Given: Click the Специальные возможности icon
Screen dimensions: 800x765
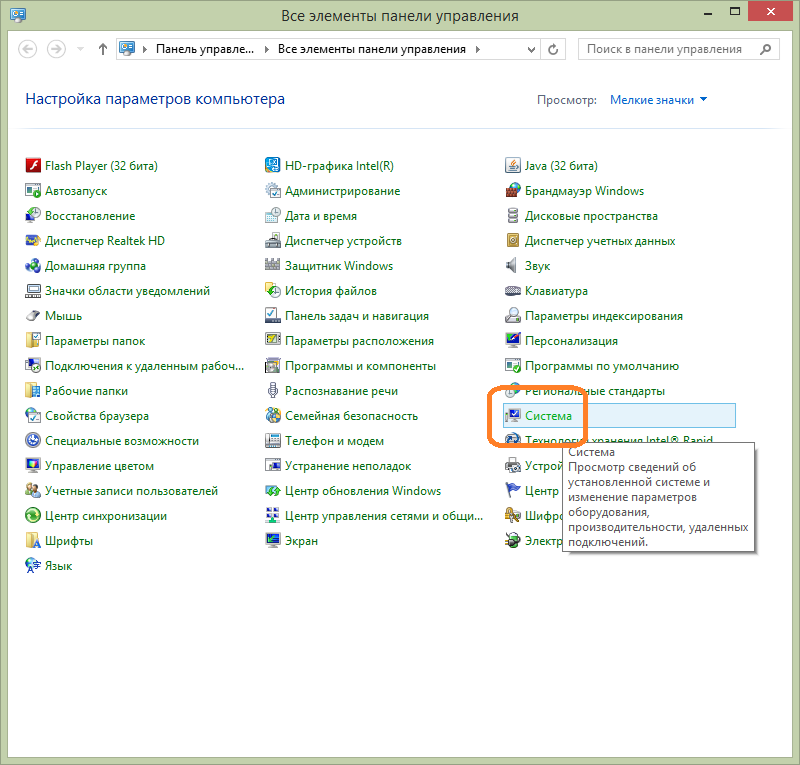Looking at the screenshot, I should (33, 440).
